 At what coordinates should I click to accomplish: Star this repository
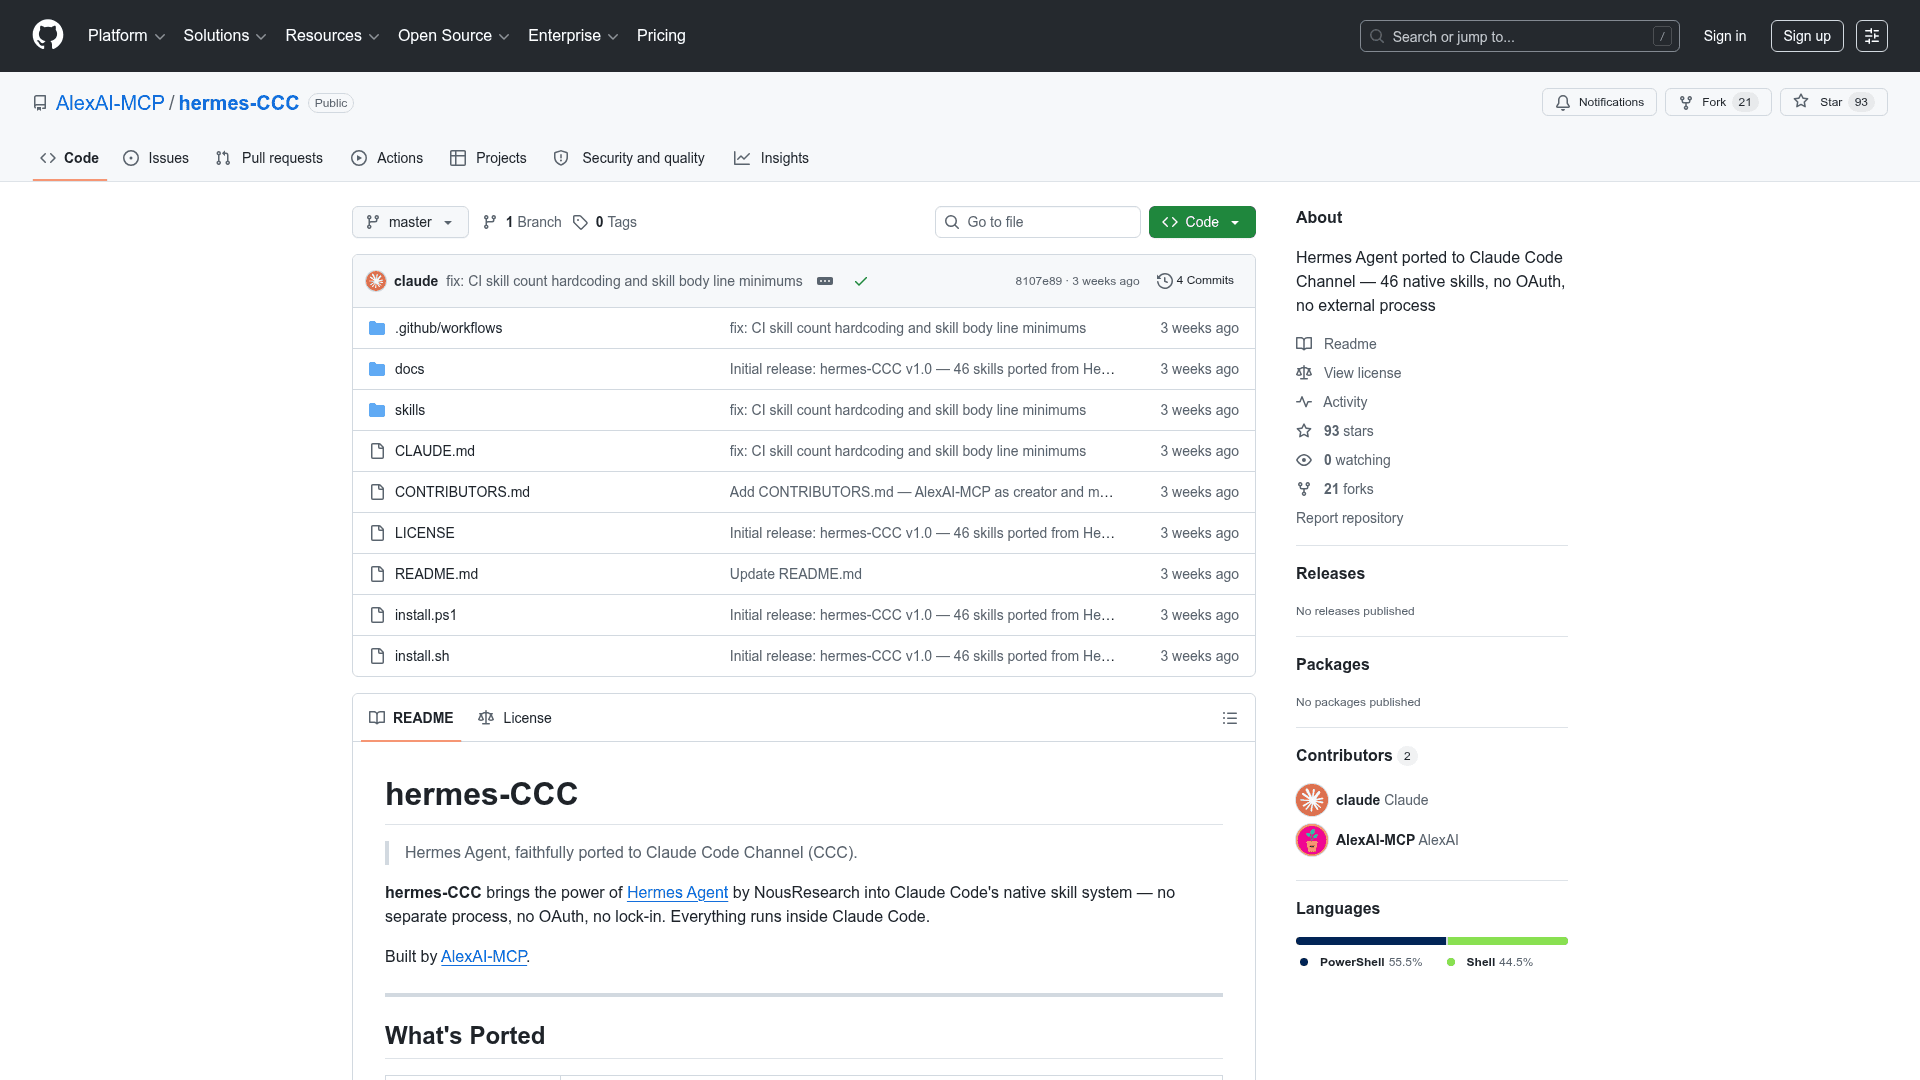tap(1820, 102)
